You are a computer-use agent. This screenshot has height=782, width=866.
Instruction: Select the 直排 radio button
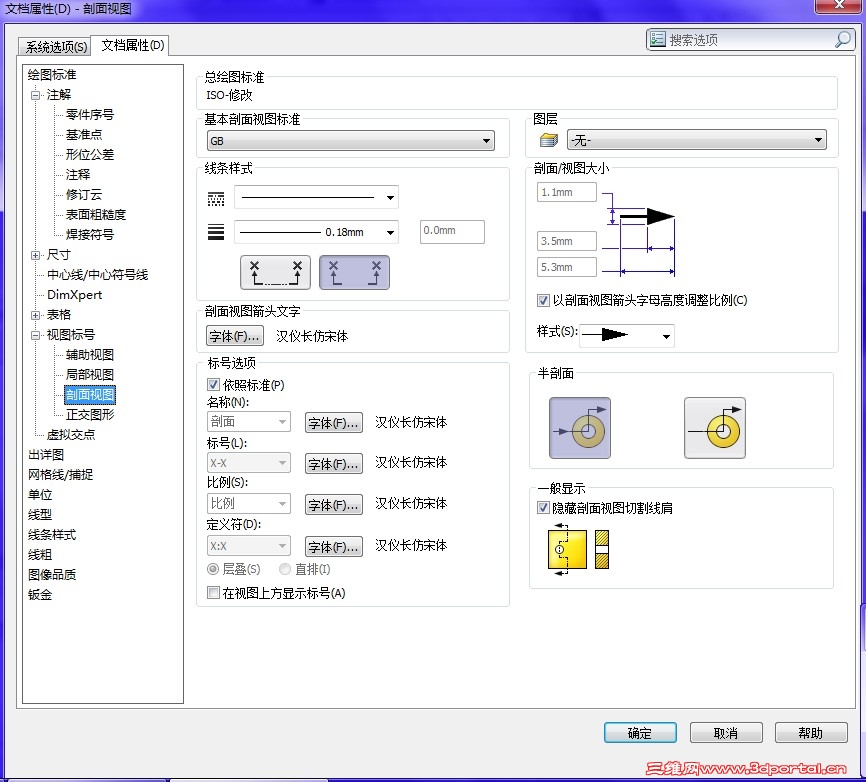[285, 569]
